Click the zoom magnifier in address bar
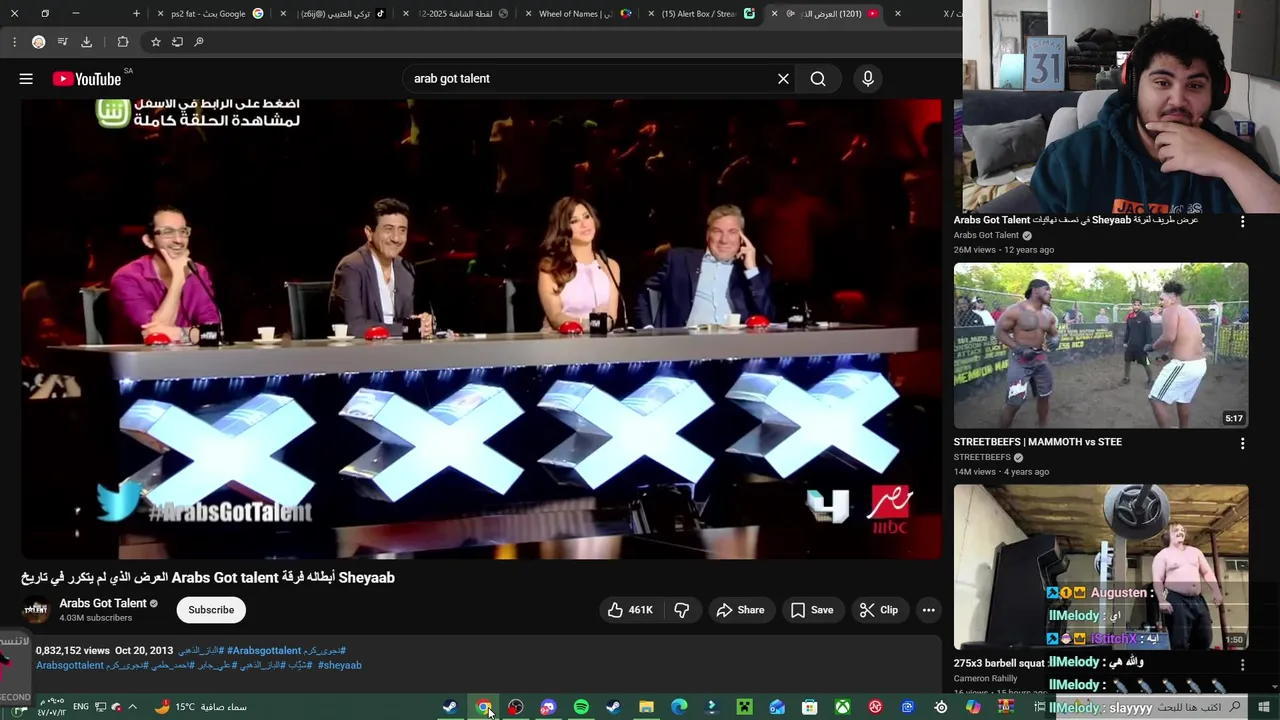This screenshot has width=1280, height=720. point(199,42)
